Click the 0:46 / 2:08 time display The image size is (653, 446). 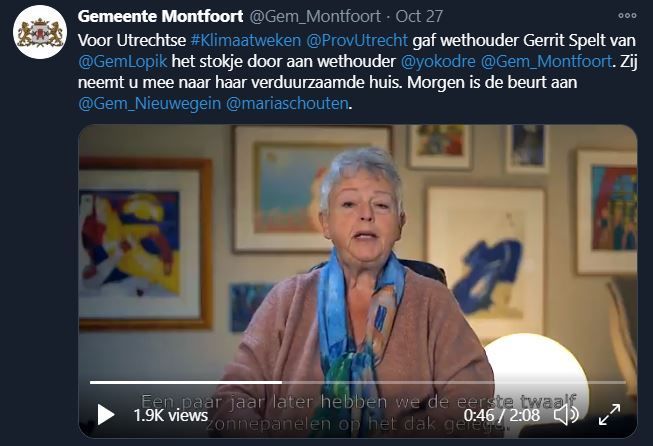502,415
